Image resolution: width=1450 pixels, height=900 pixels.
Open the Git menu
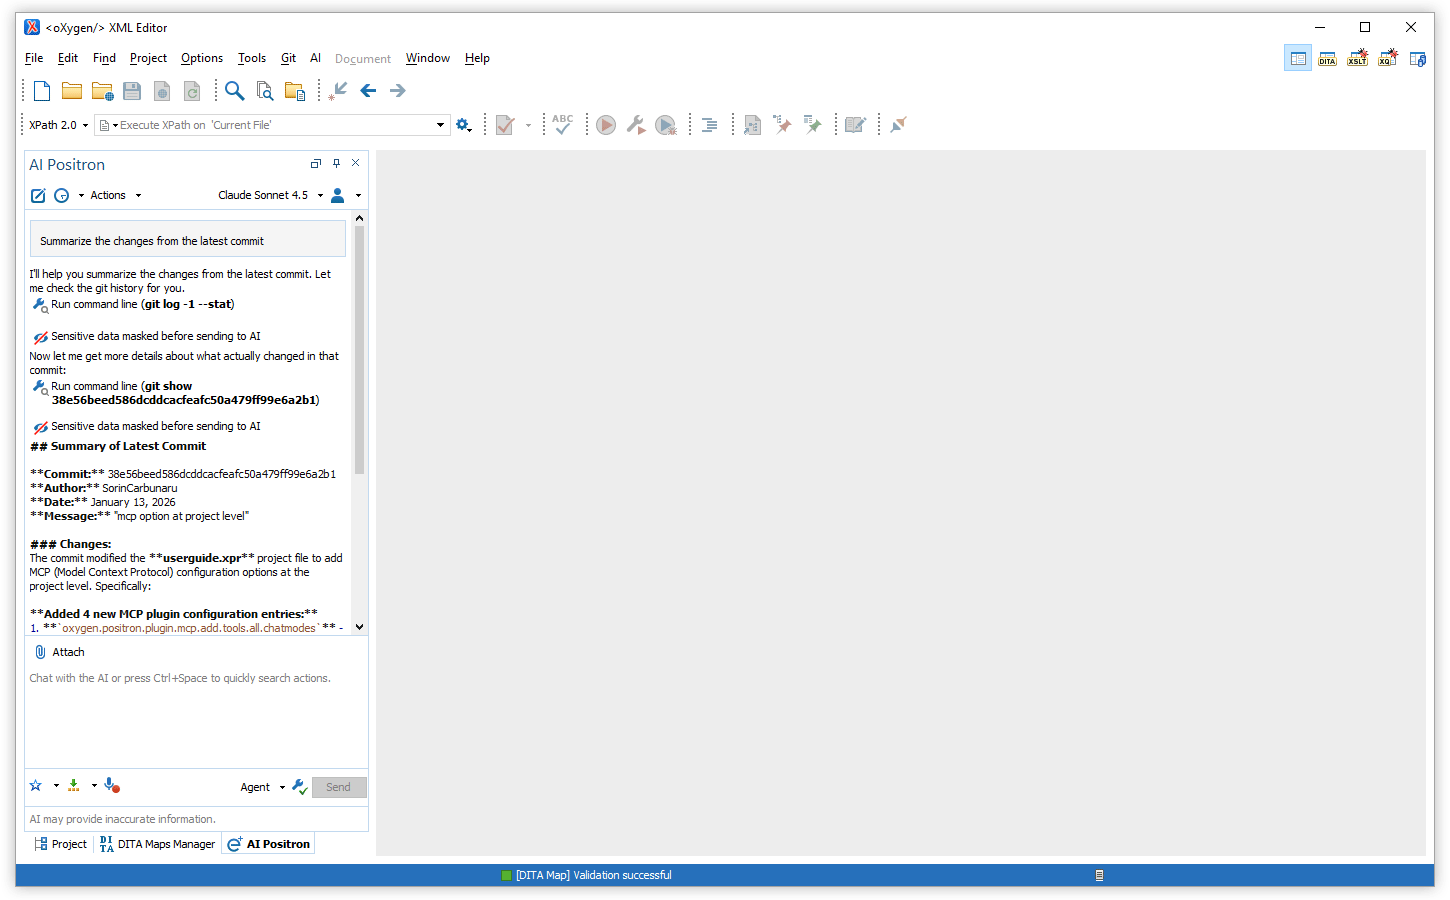[288, 58]
